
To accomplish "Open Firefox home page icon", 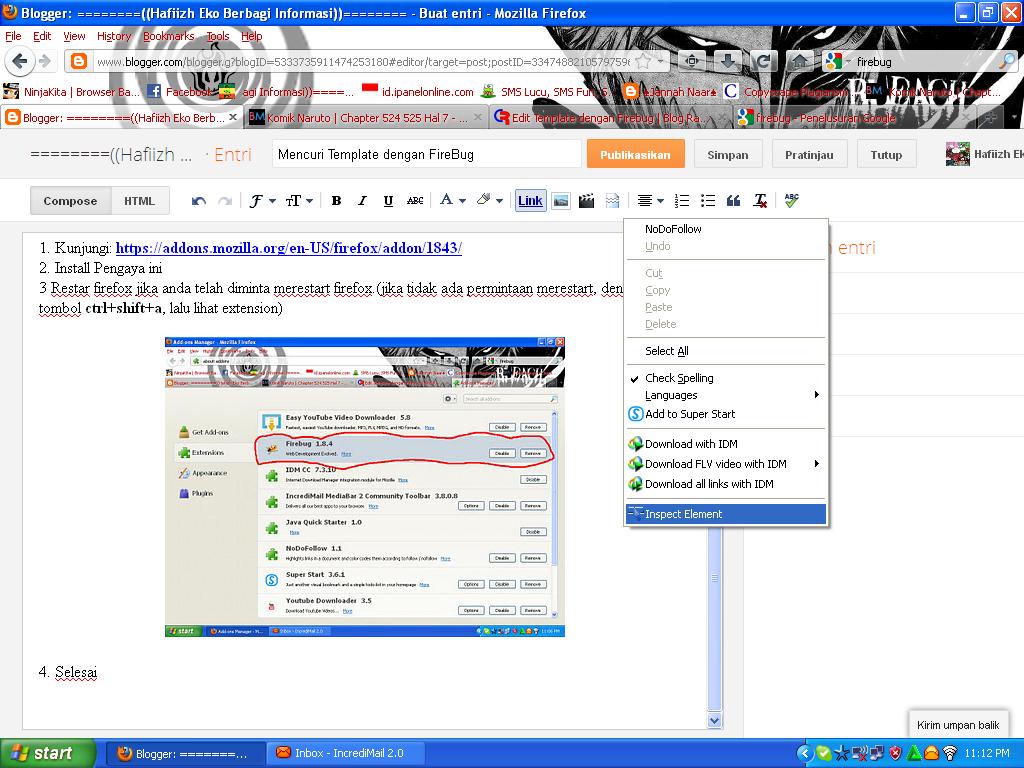I will 799,61.
